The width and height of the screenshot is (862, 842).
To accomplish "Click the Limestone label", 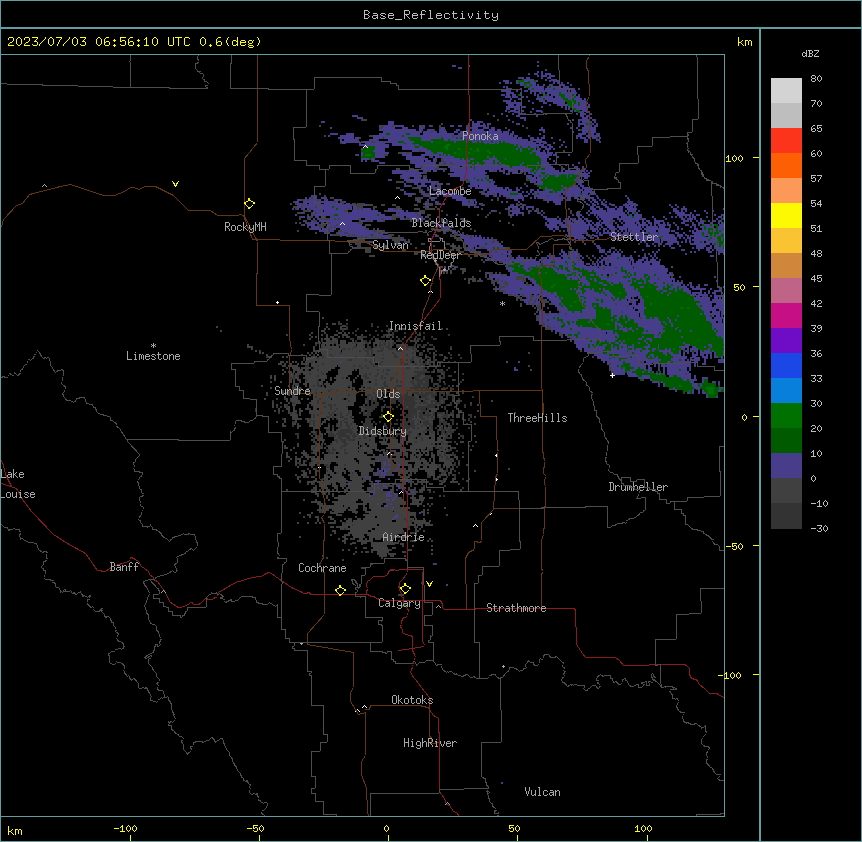I will [x=153, y=356].
